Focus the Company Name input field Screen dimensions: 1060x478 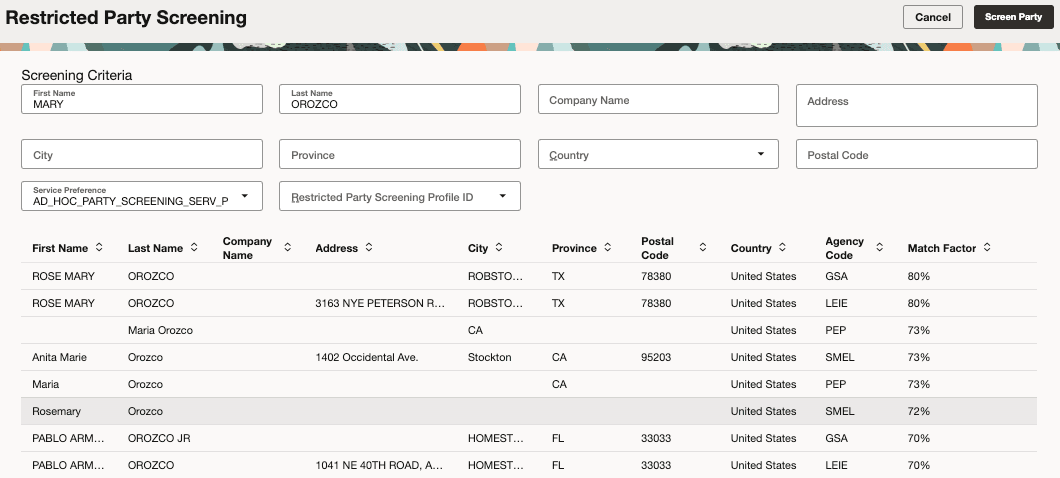click(658, 100)
